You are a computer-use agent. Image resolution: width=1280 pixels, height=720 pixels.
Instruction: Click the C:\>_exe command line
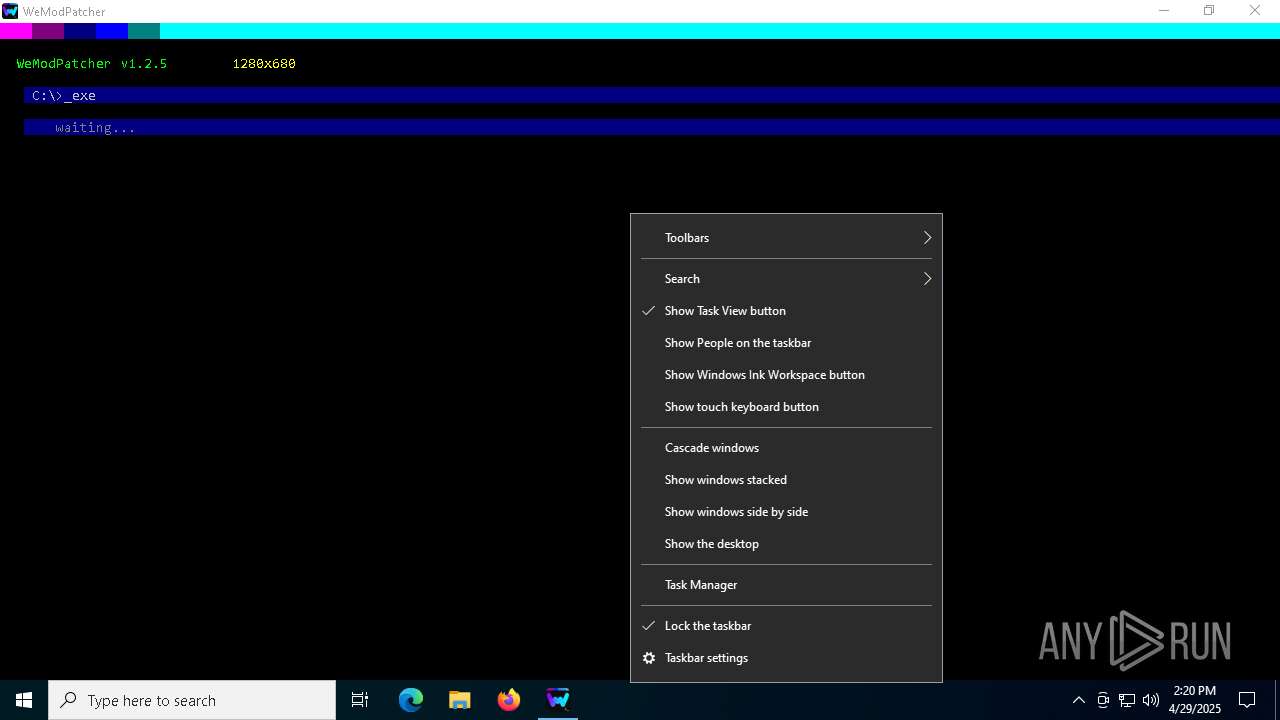(652, 95)
